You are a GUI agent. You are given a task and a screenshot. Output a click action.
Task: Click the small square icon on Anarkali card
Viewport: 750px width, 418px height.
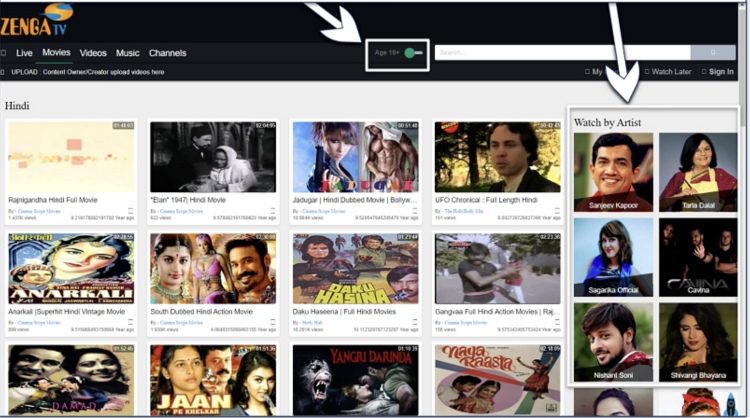[131, 322]
